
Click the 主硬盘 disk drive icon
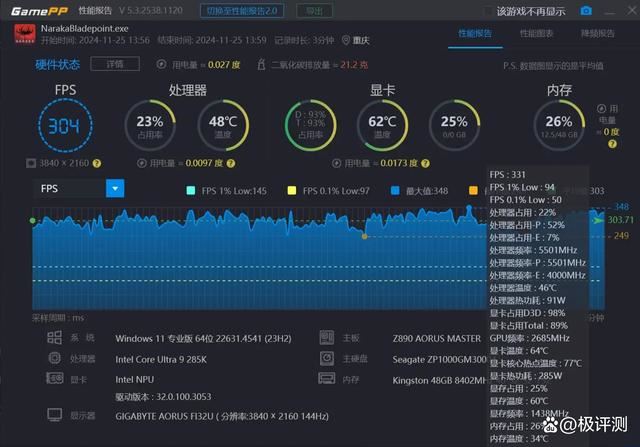[x=327, y=358]
